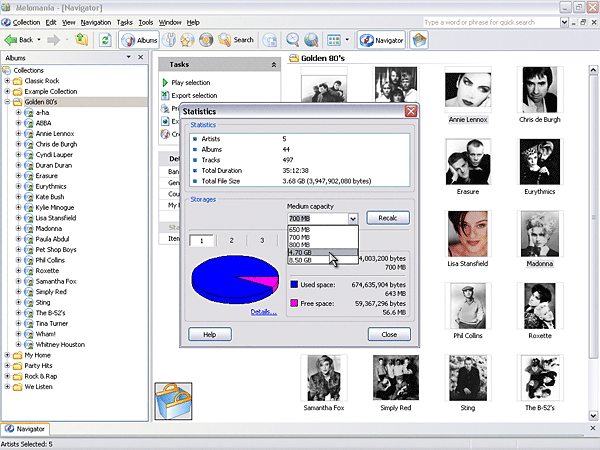Collapse the Tasks panel header chevron
Image resolution: width=600 pixels, height=450 pixels.
[274, 64]
